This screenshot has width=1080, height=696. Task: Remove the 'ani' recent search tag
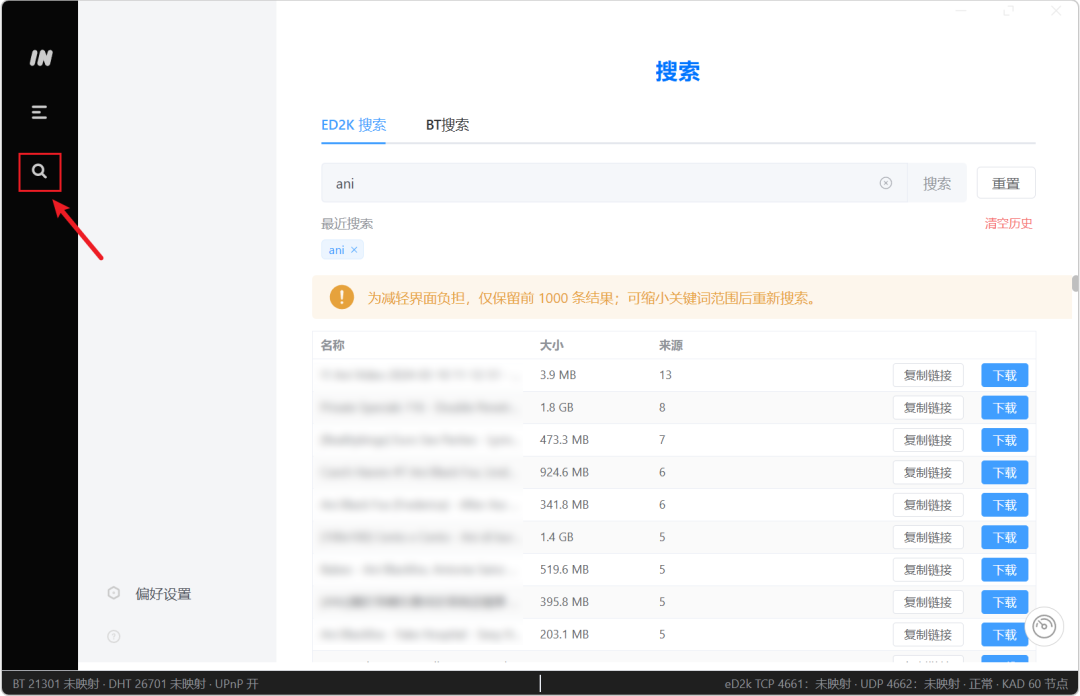[354, 249]
